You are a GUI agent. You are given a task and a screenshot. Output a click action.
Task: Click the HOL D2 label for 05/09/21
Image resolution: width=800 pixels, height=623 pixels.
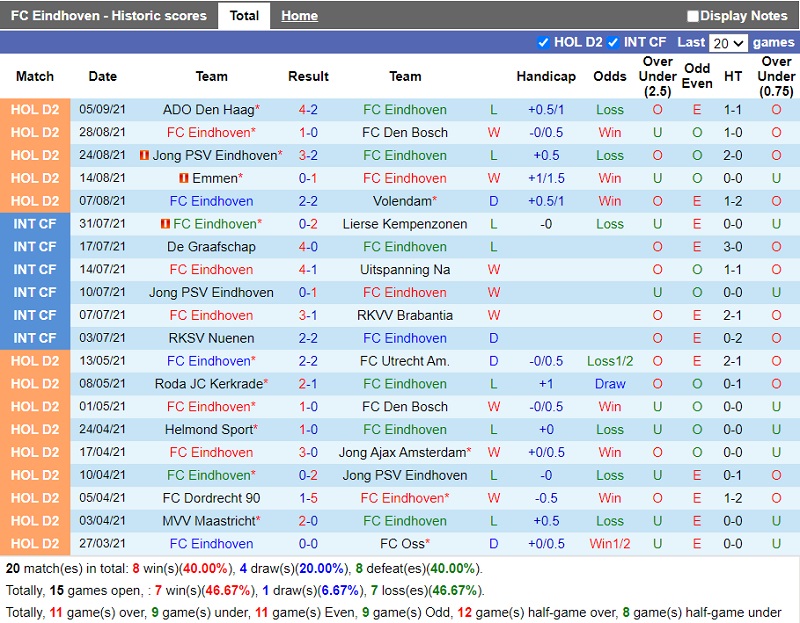click(x=35, y=110)
